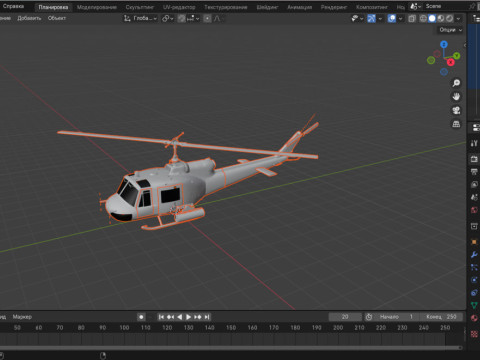Toggle proportional editing
The width and height of the screenshot is (480, 360).
[207, 19]
